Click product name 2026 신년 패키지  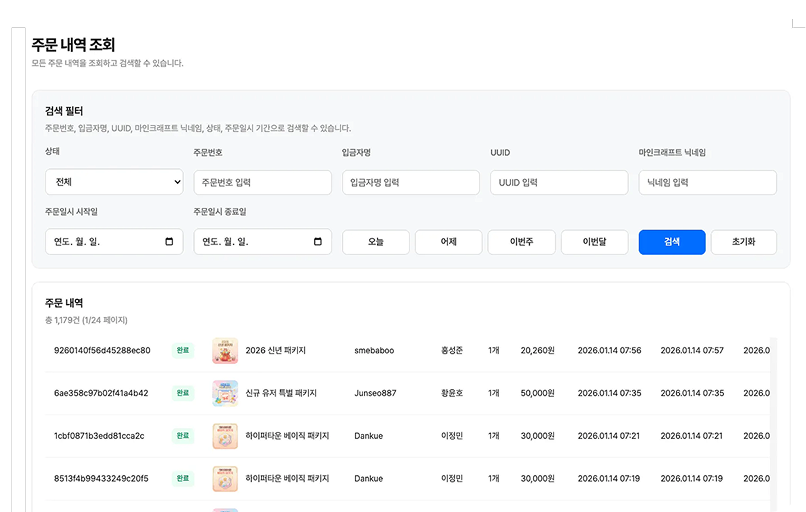tap(276, 351)
